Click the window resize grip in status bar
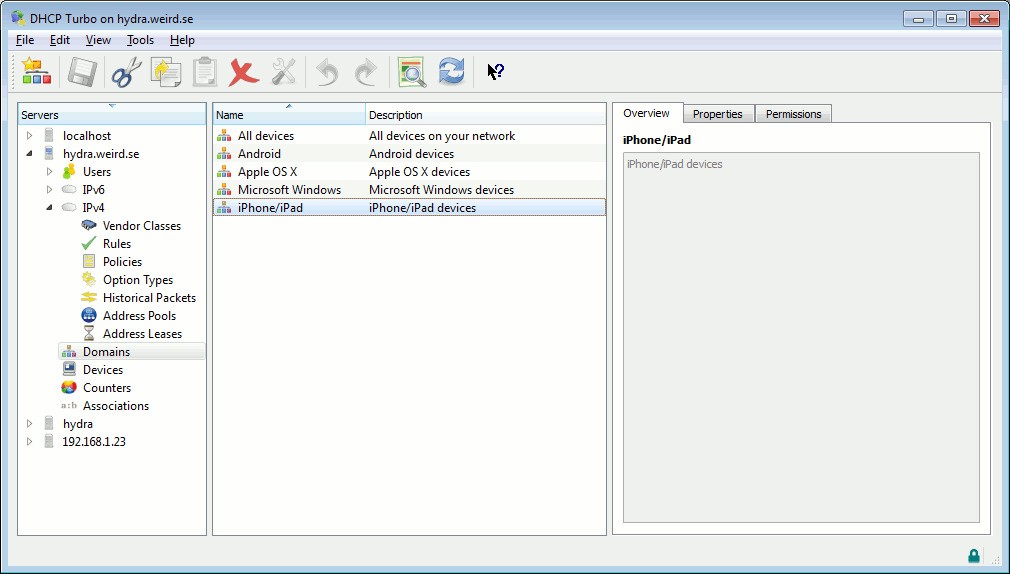 pos(996,560)
